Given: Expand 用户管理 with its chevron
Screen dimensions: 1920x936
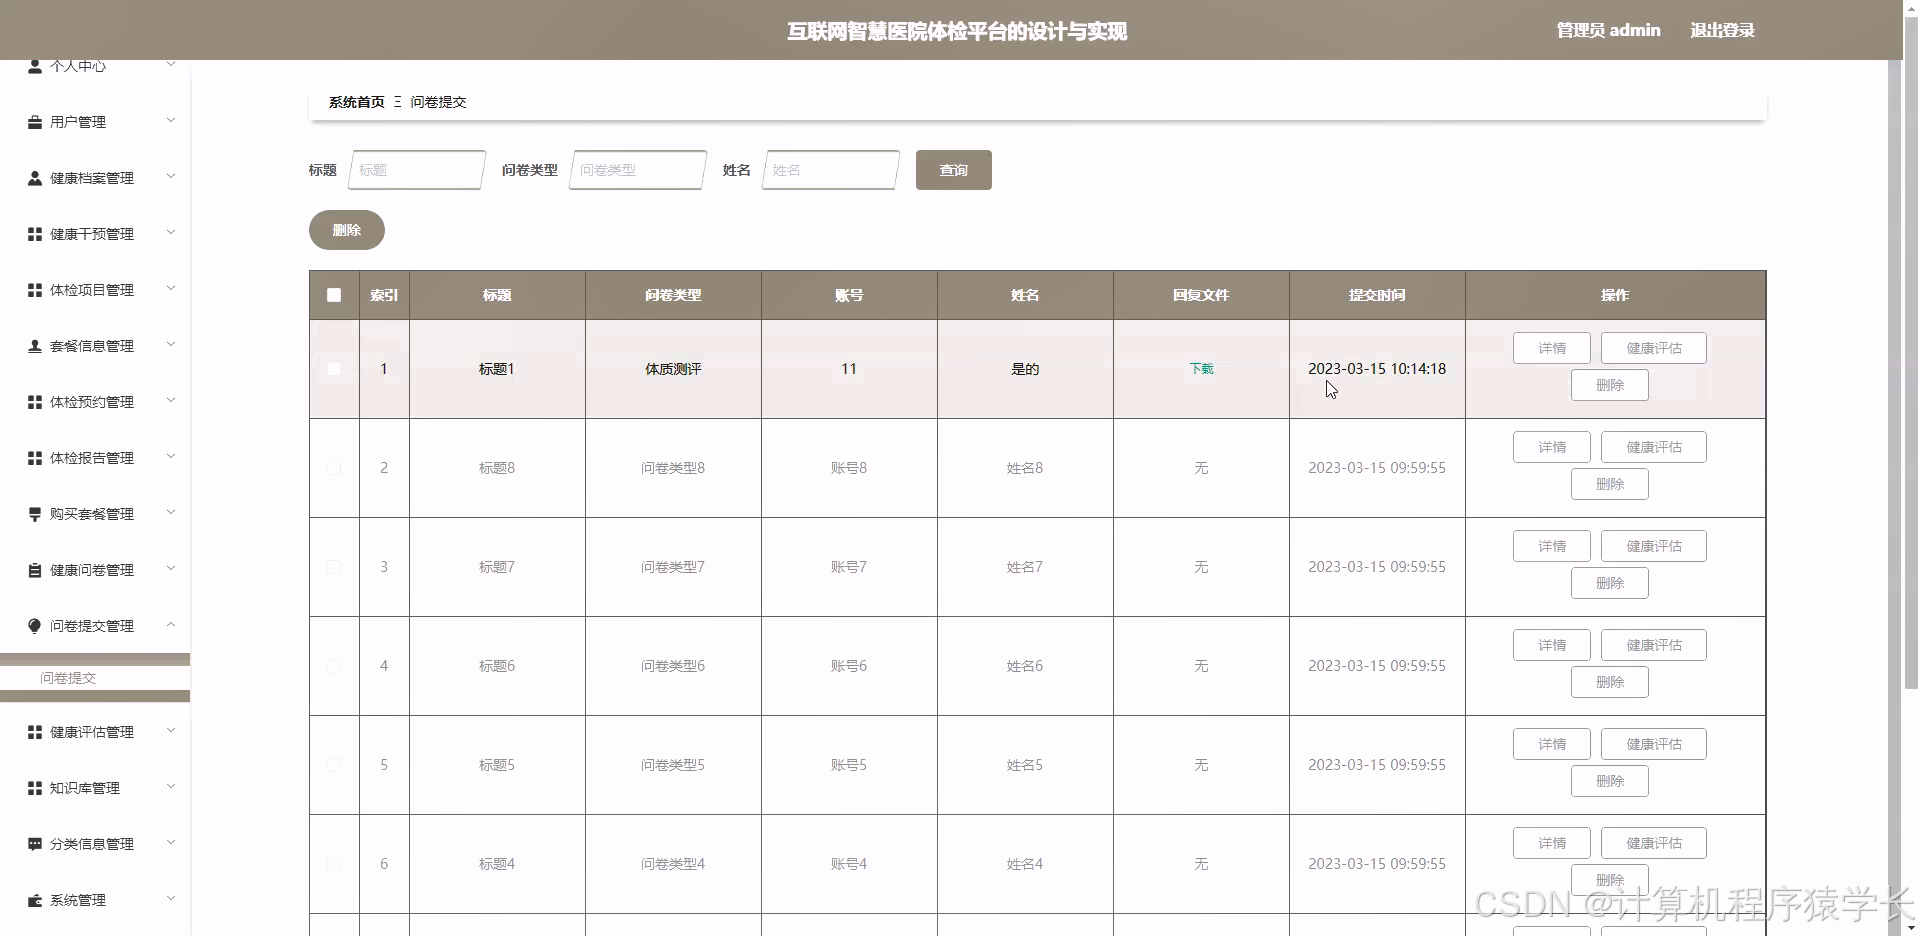Looking at the screenshot, I should tap(171, 121).
